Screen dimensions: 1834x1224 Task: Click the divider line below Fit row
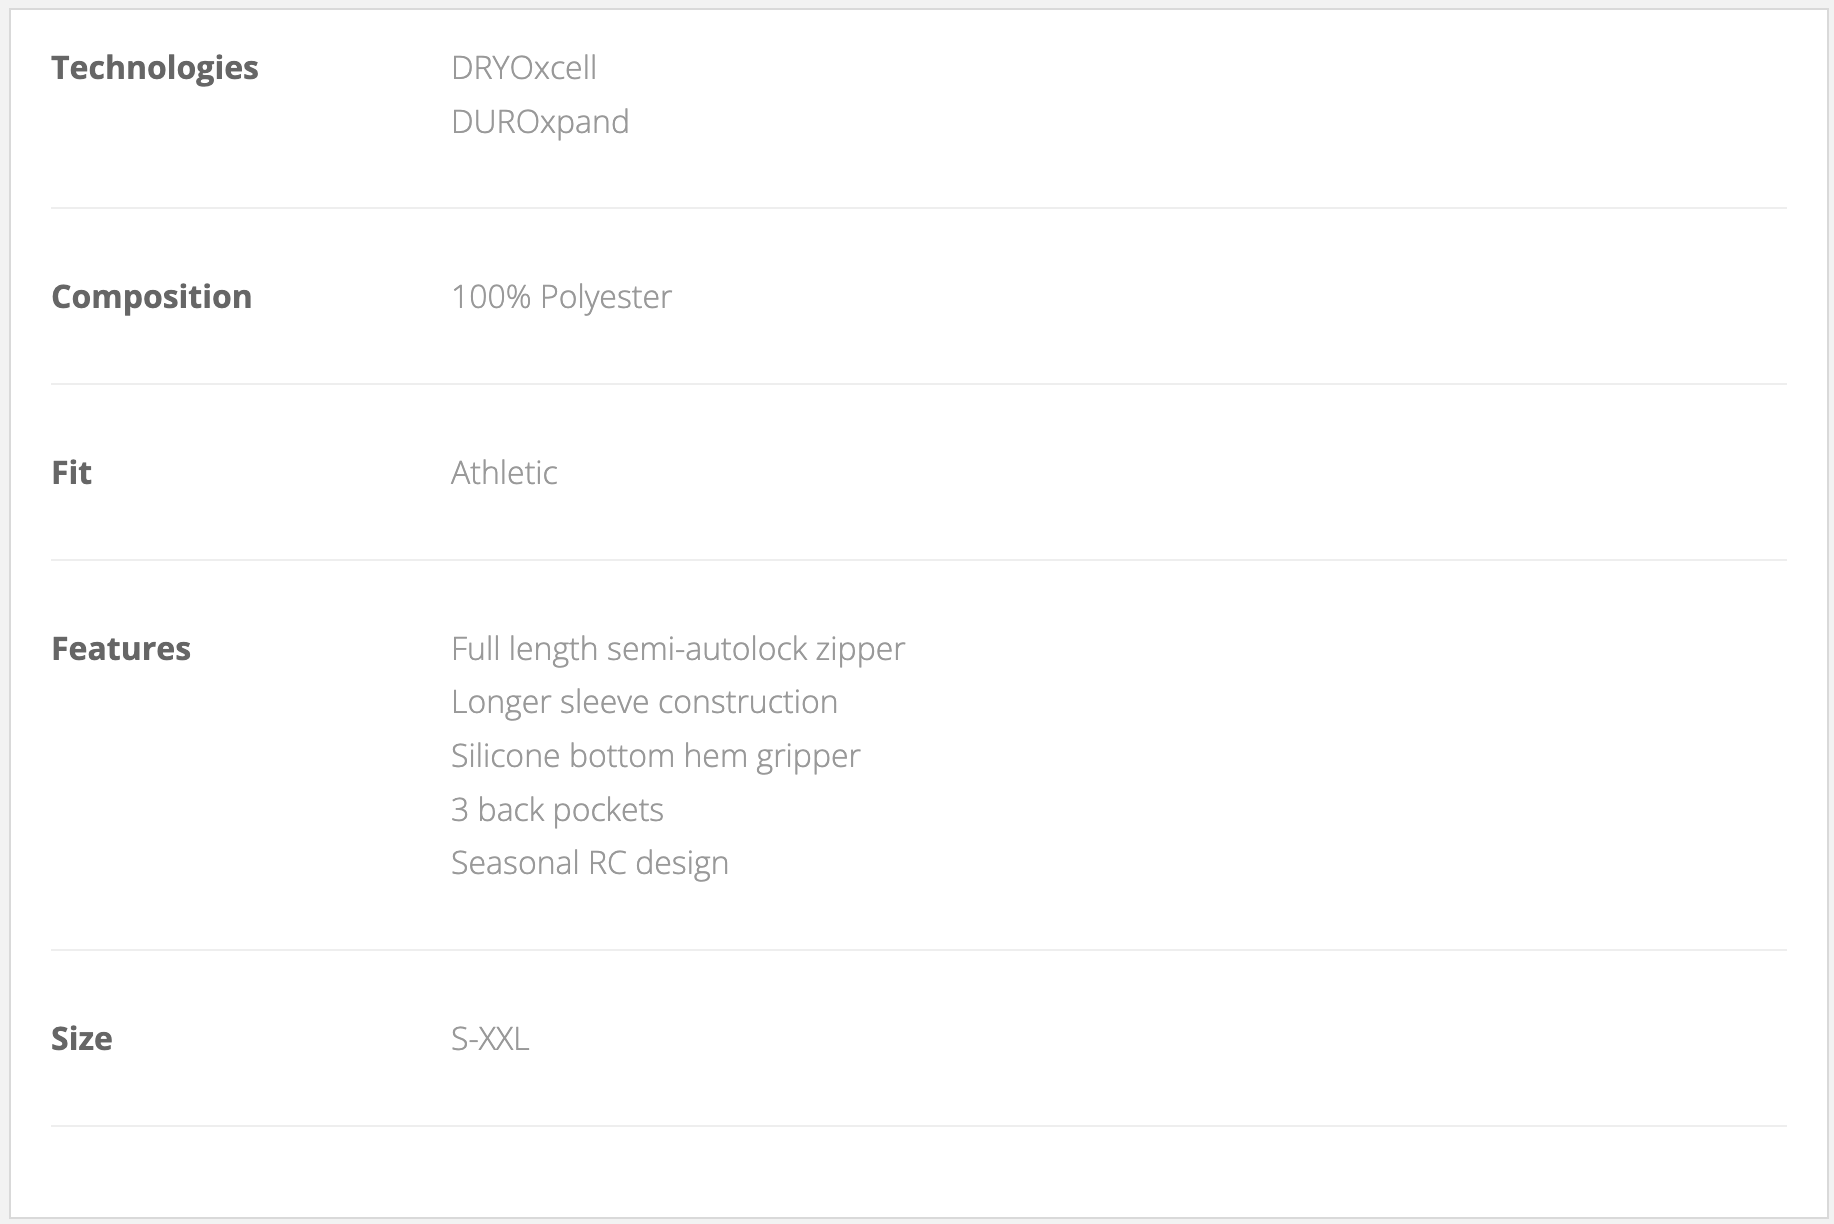tap(918, 560)
